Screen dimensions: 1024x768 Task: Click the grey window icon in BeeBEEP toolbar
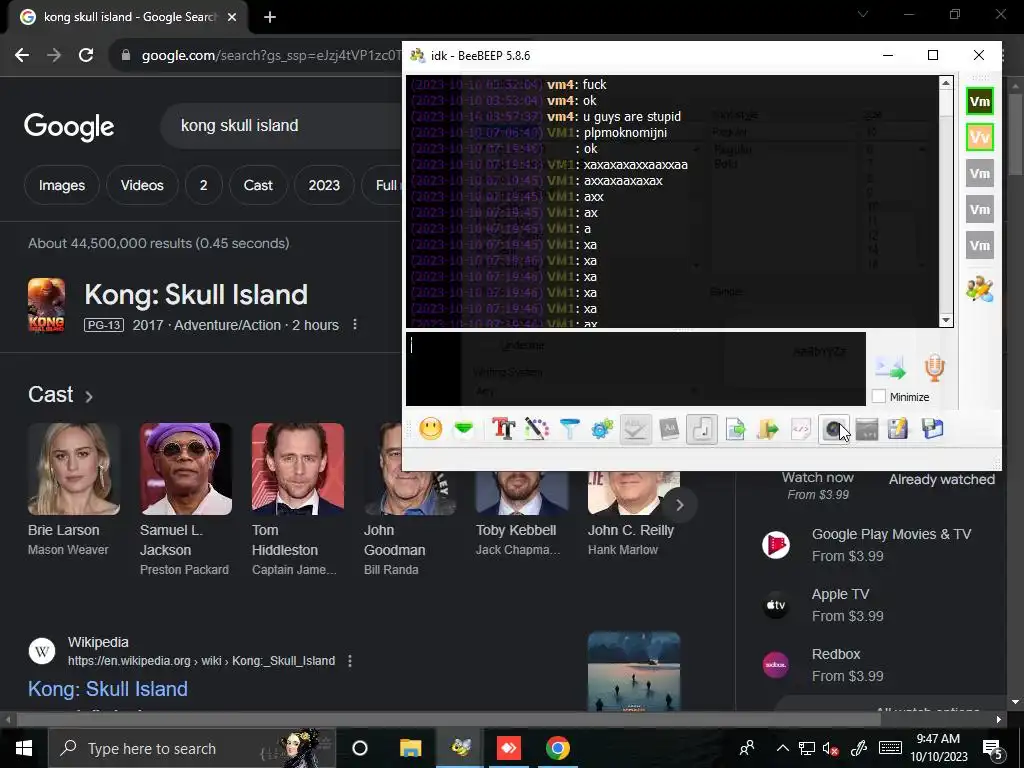click(867, 429)
